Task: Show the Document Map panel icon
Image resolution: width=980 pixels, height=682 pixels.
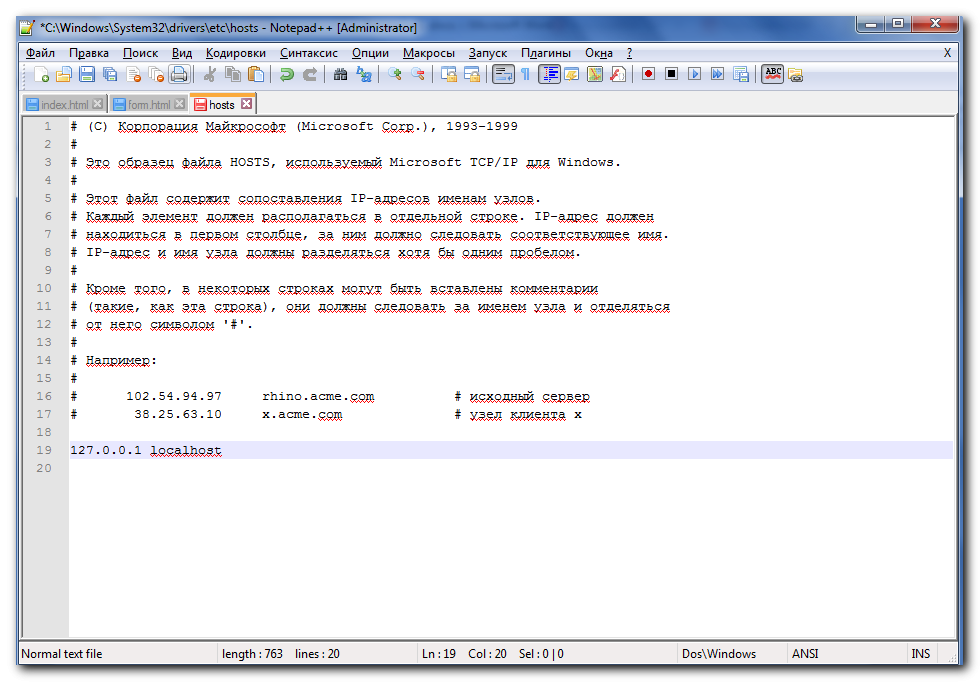Action: pyautogui.click(x=595, y=74)
